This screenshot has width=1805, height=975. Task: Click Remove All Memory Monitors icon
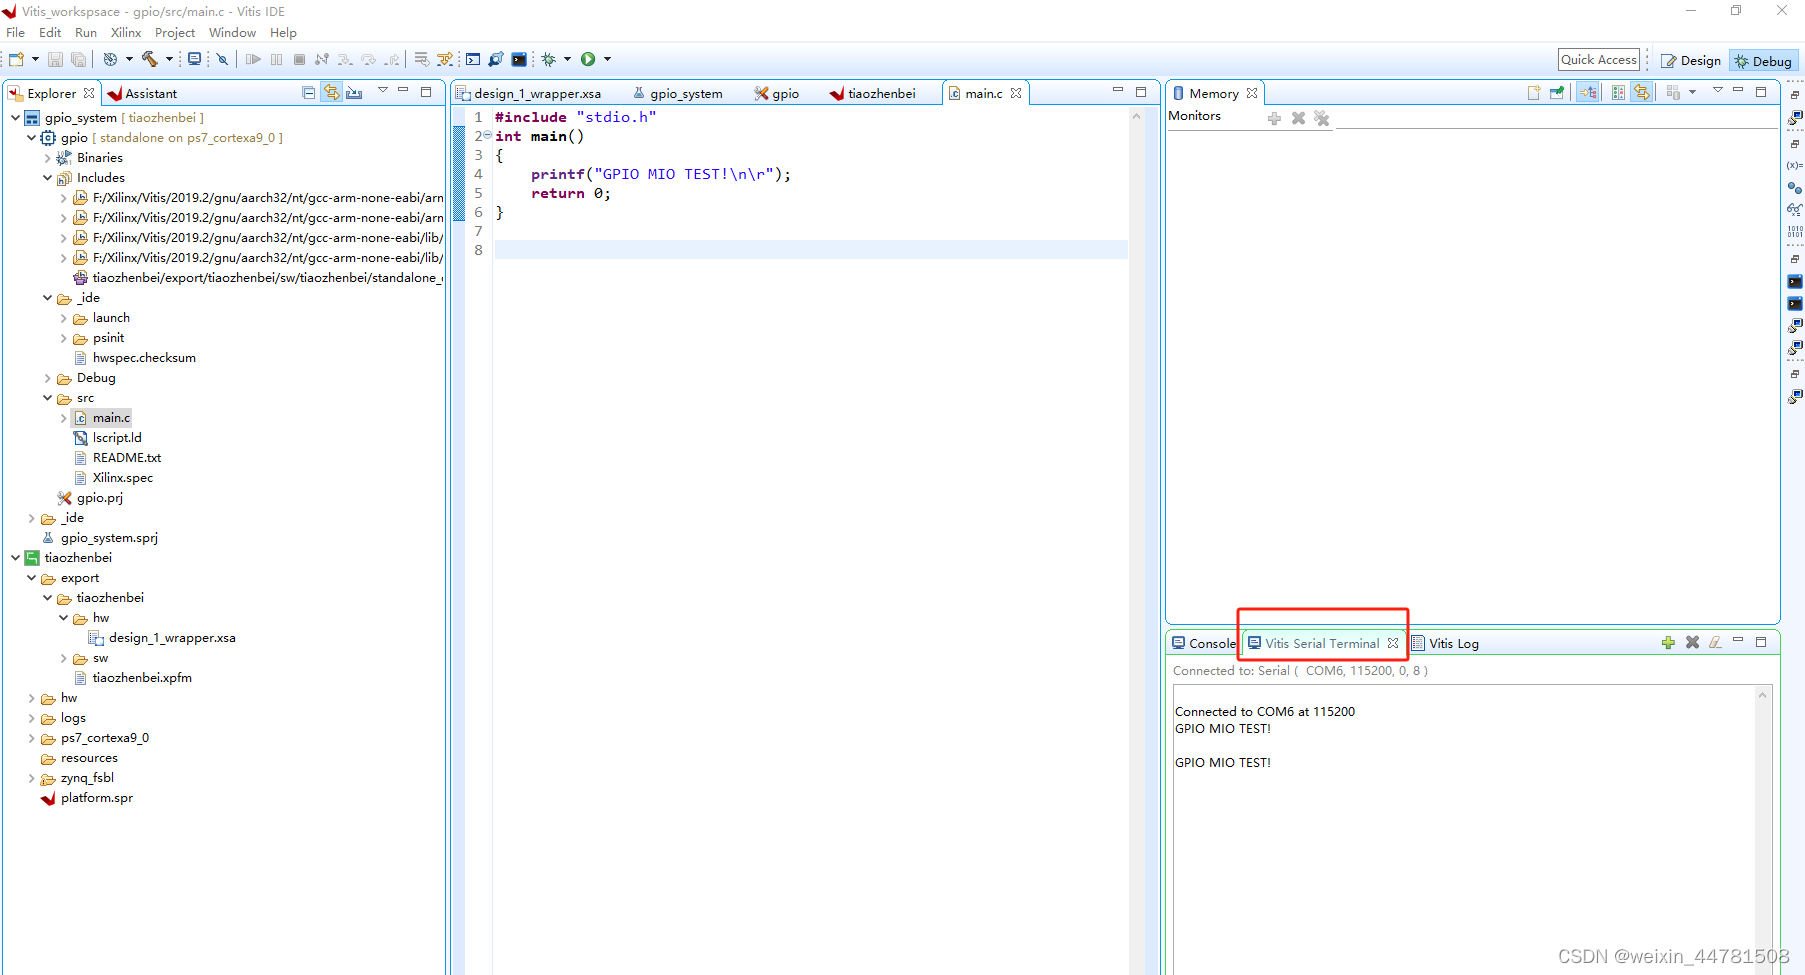coord(1322,118)
